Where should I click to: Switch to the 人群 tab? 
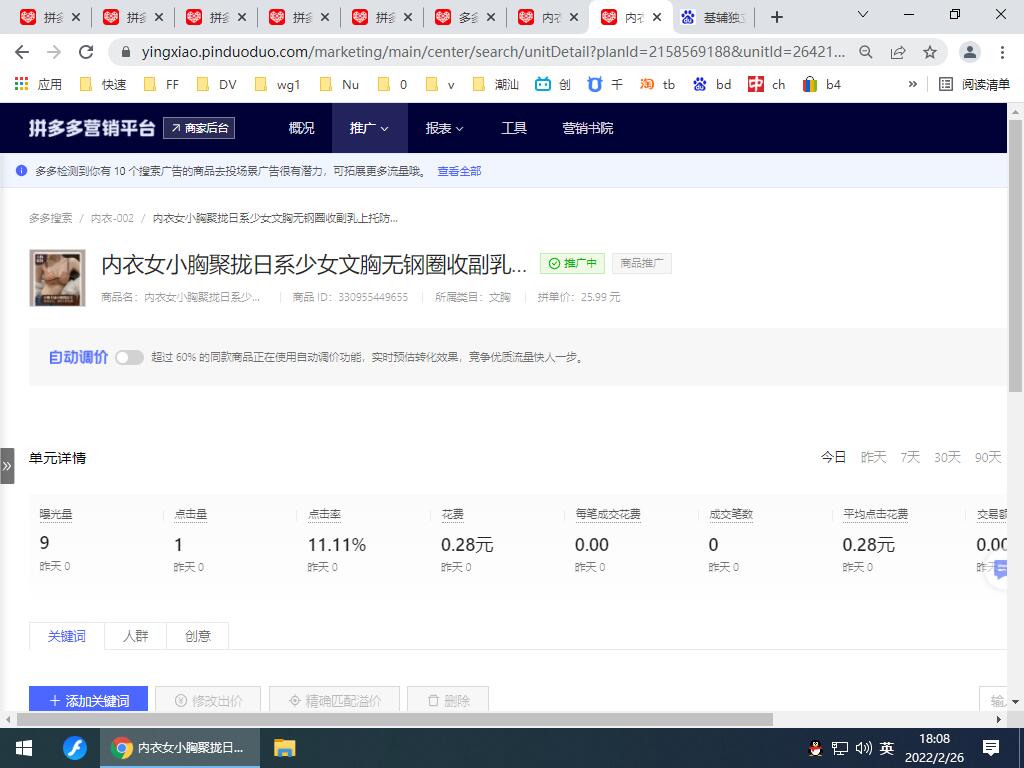point(136,635)
